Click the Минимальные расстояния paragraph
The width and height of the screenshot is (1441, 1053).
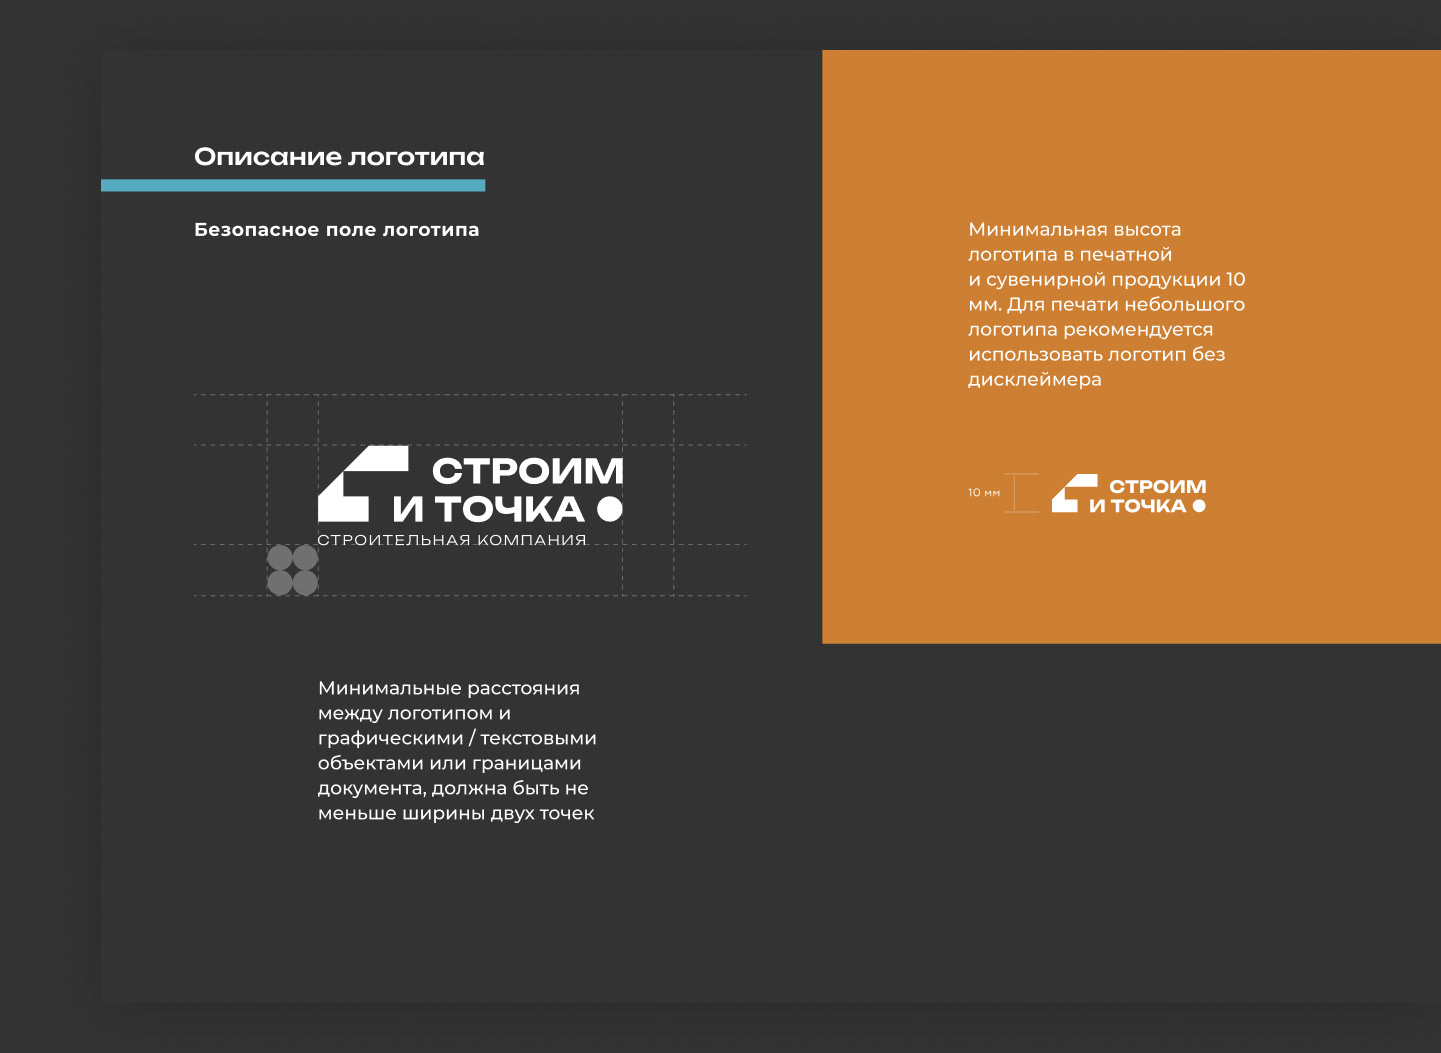point(456,750)
